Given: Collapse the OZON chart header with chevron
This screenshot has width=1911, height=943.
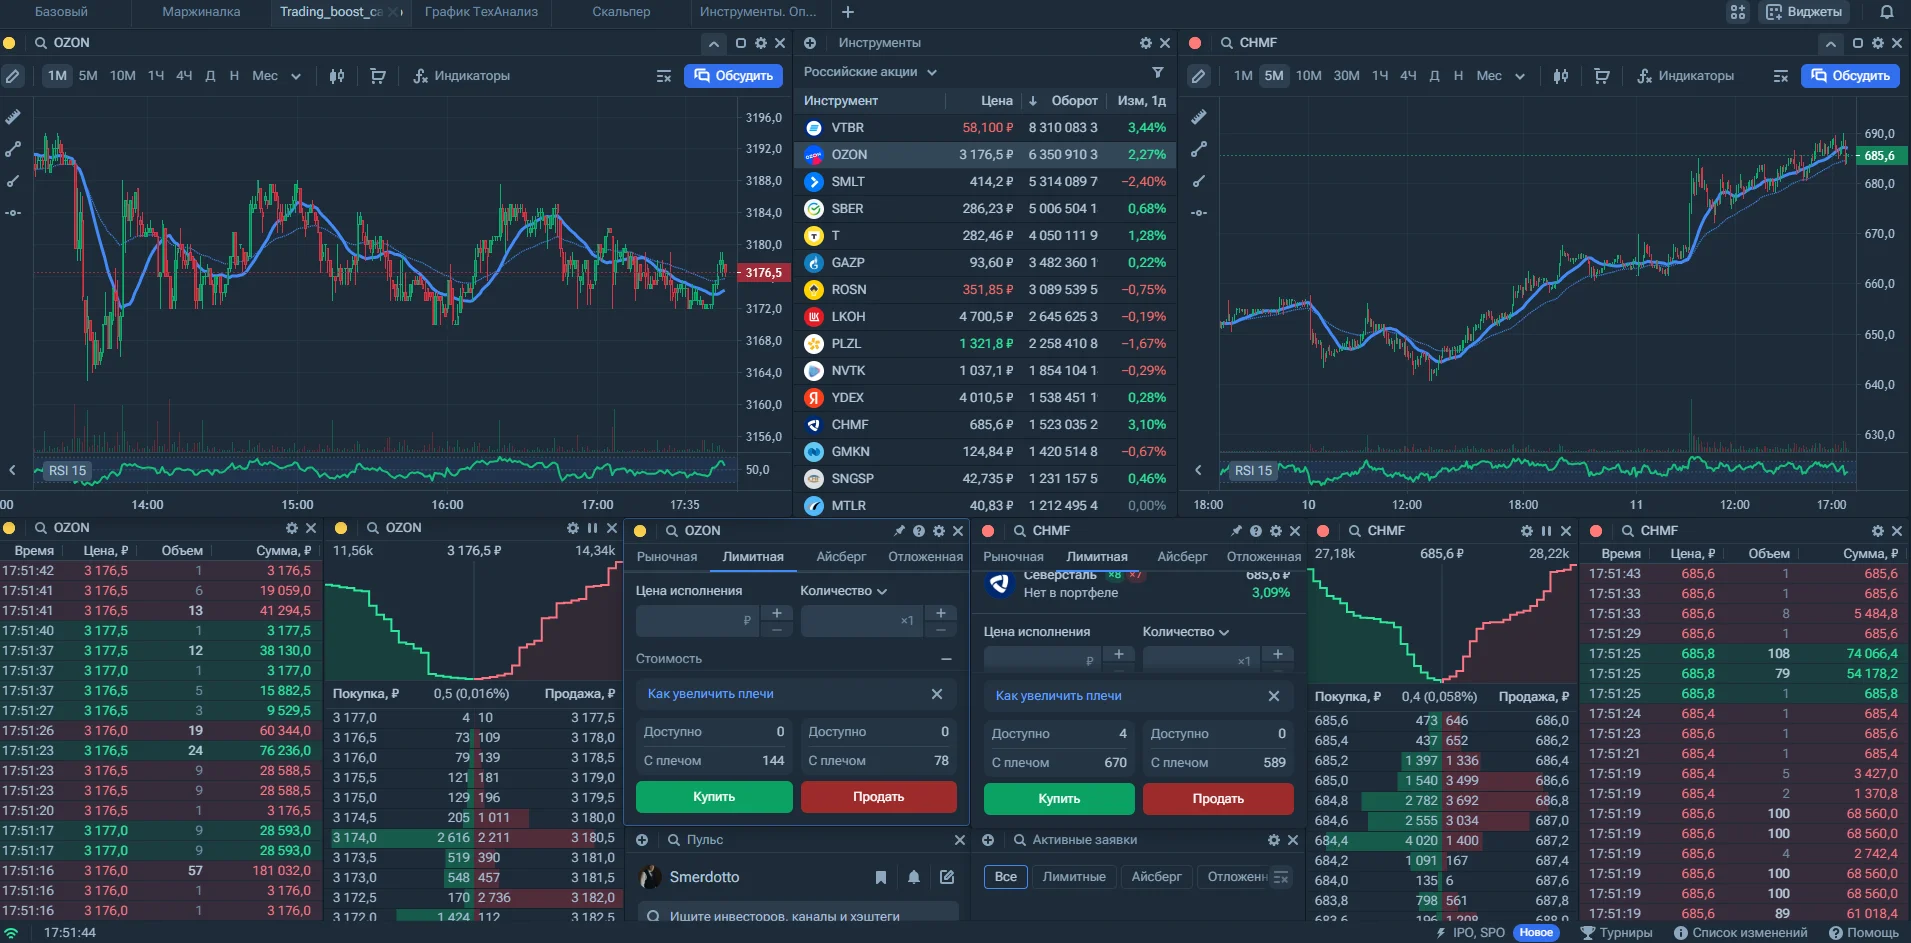Looking at the screenshot, I should coord(713,43).
